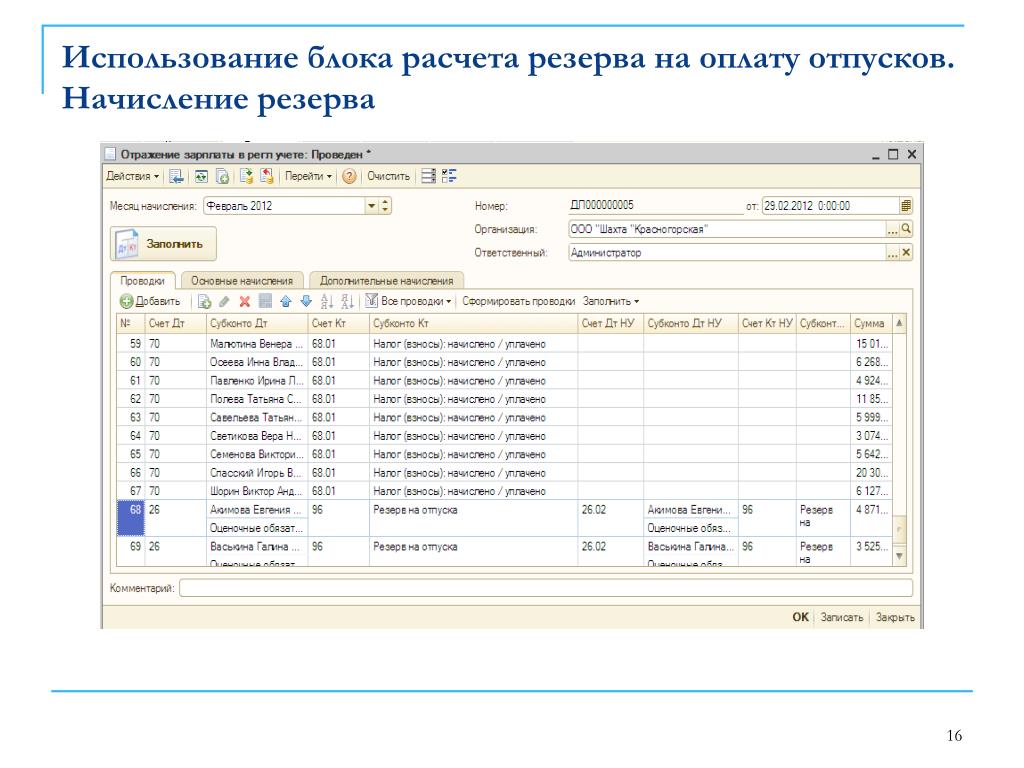Image resolution: width=1024 pixels, height=768 pixels.
Task: Click the Закрыть button
Action: (x=895, y=617)
